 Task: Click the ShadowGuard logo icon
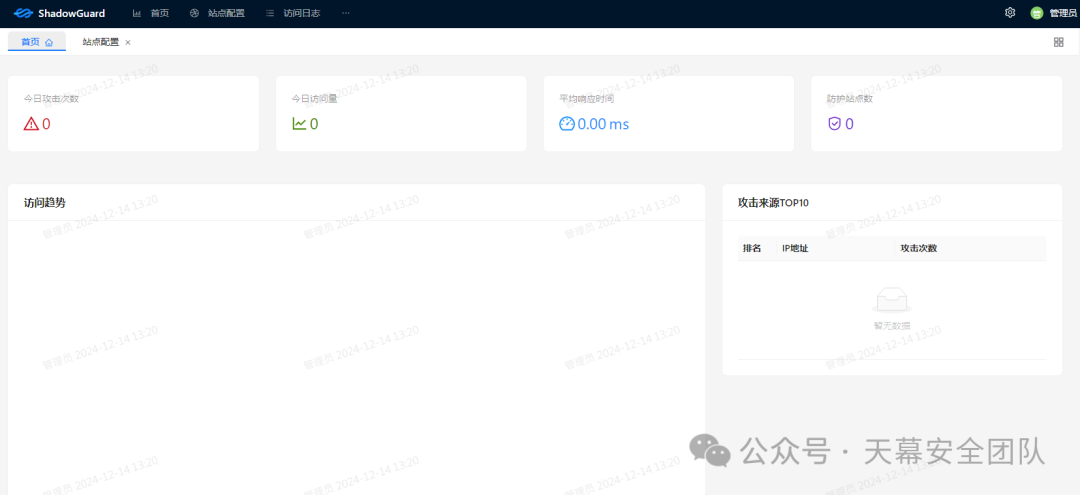22,13
